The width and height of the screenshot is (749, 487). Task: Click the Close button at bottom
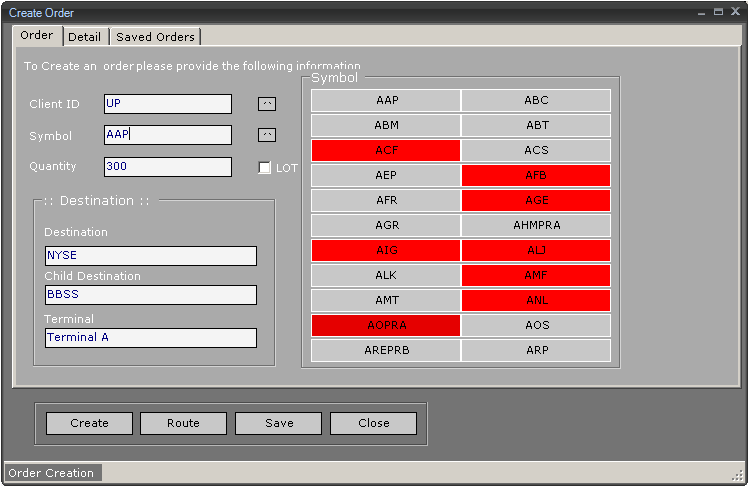click(373, 423)
